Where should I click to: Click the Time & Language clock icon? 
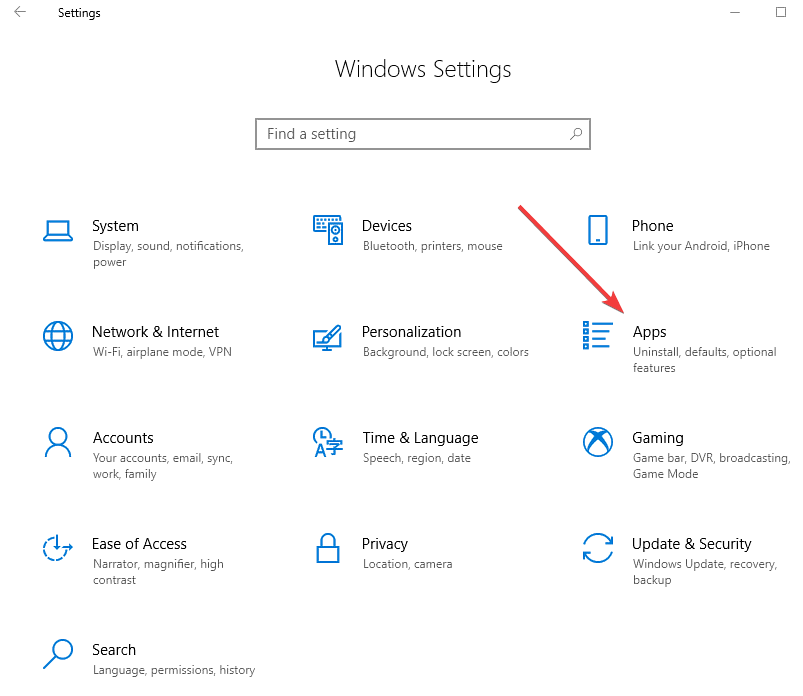click(328, 443)
